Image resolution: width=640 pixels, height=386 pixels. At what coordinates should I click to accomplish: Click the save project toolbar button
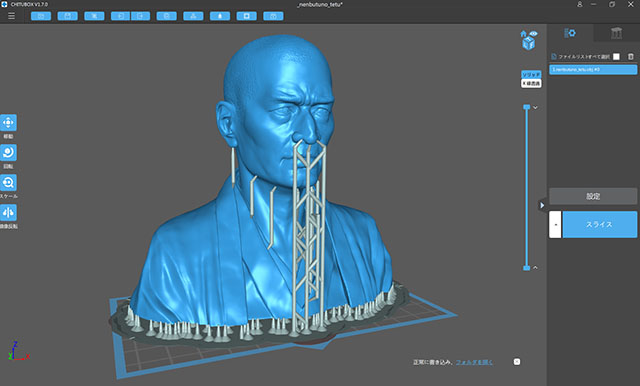click(68, 16)
